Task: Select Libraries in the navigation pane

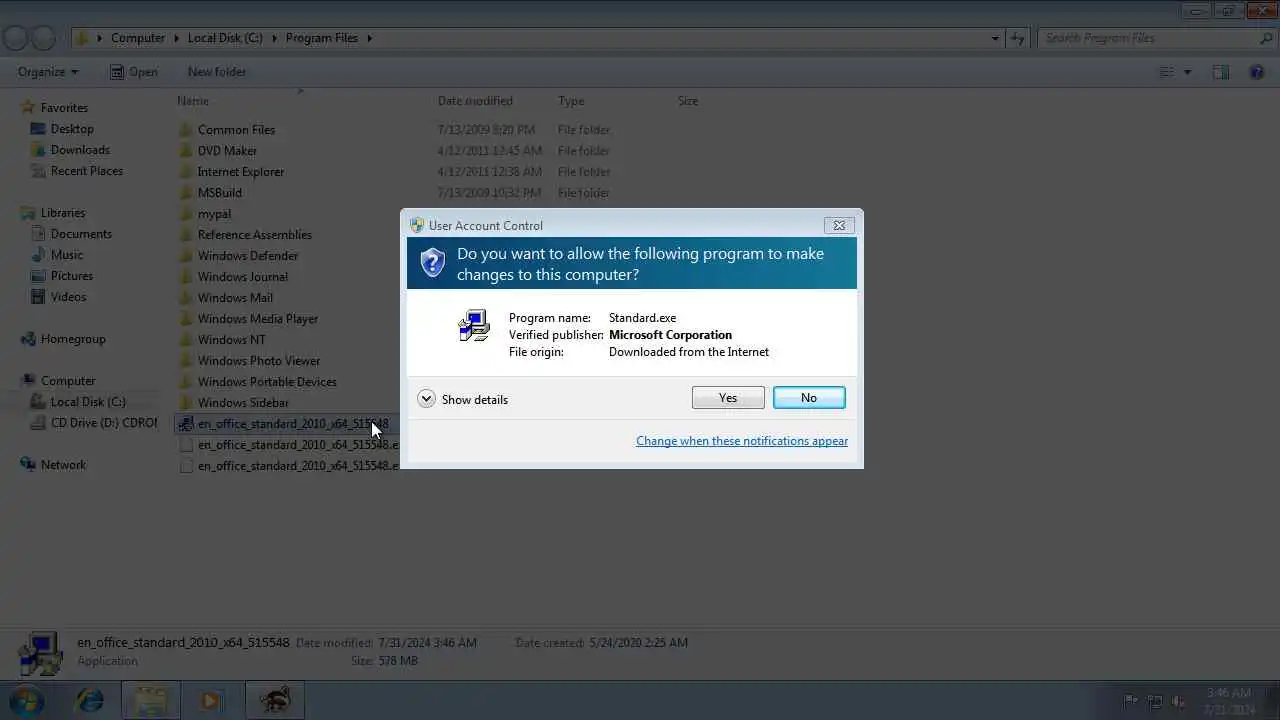Action: tap(63, 213)
